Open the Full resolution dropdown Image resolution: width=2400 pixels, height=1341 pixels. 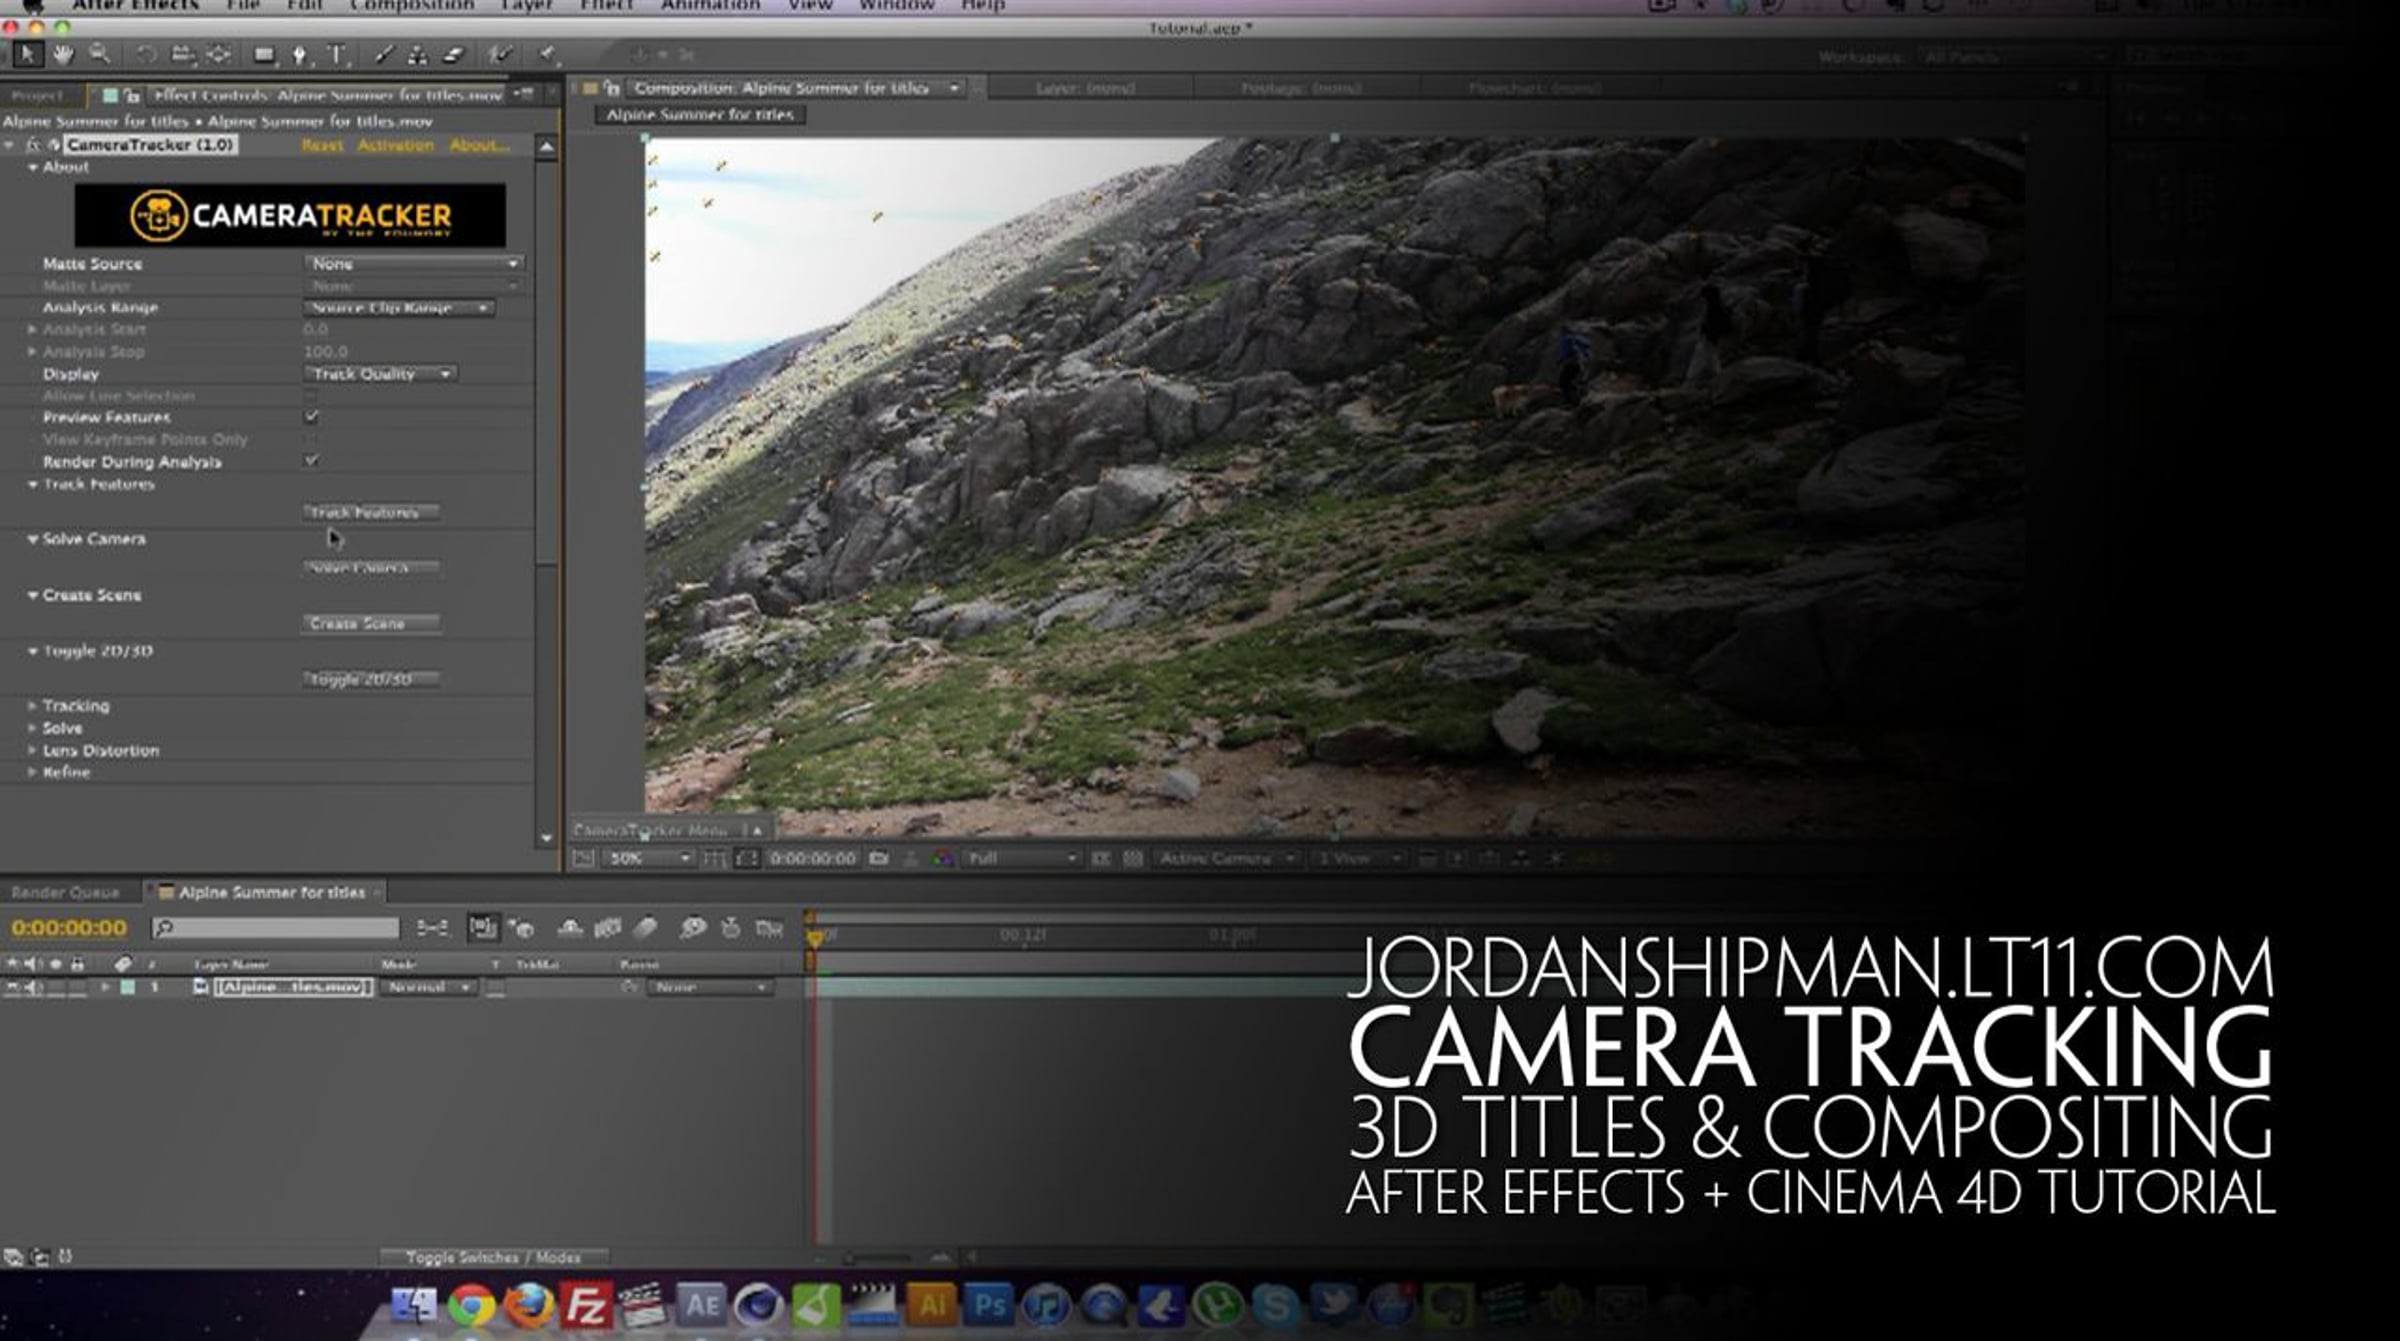(x=1020, y=858)
